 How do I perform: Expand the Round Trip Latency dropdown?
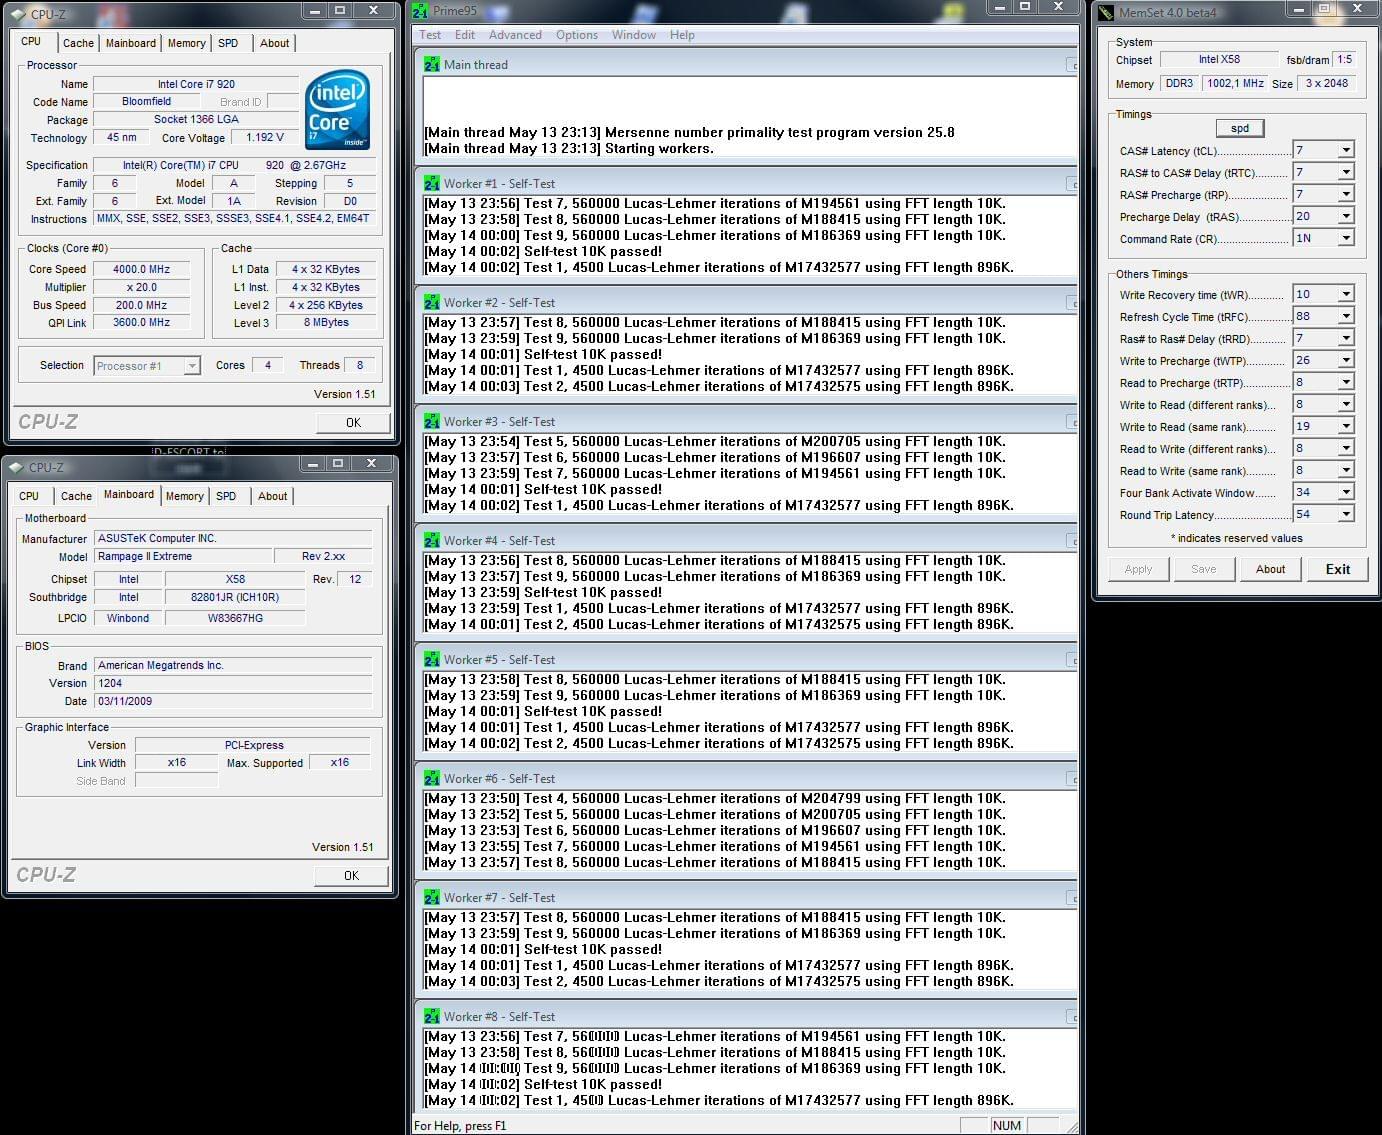(1346, 514)
